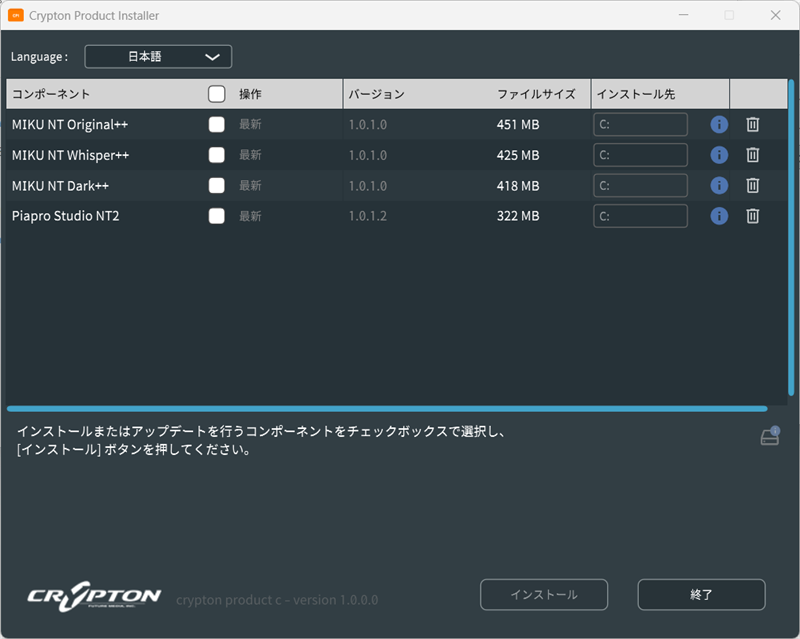Show info for Piapro Studio NT2

coord(719,216)
